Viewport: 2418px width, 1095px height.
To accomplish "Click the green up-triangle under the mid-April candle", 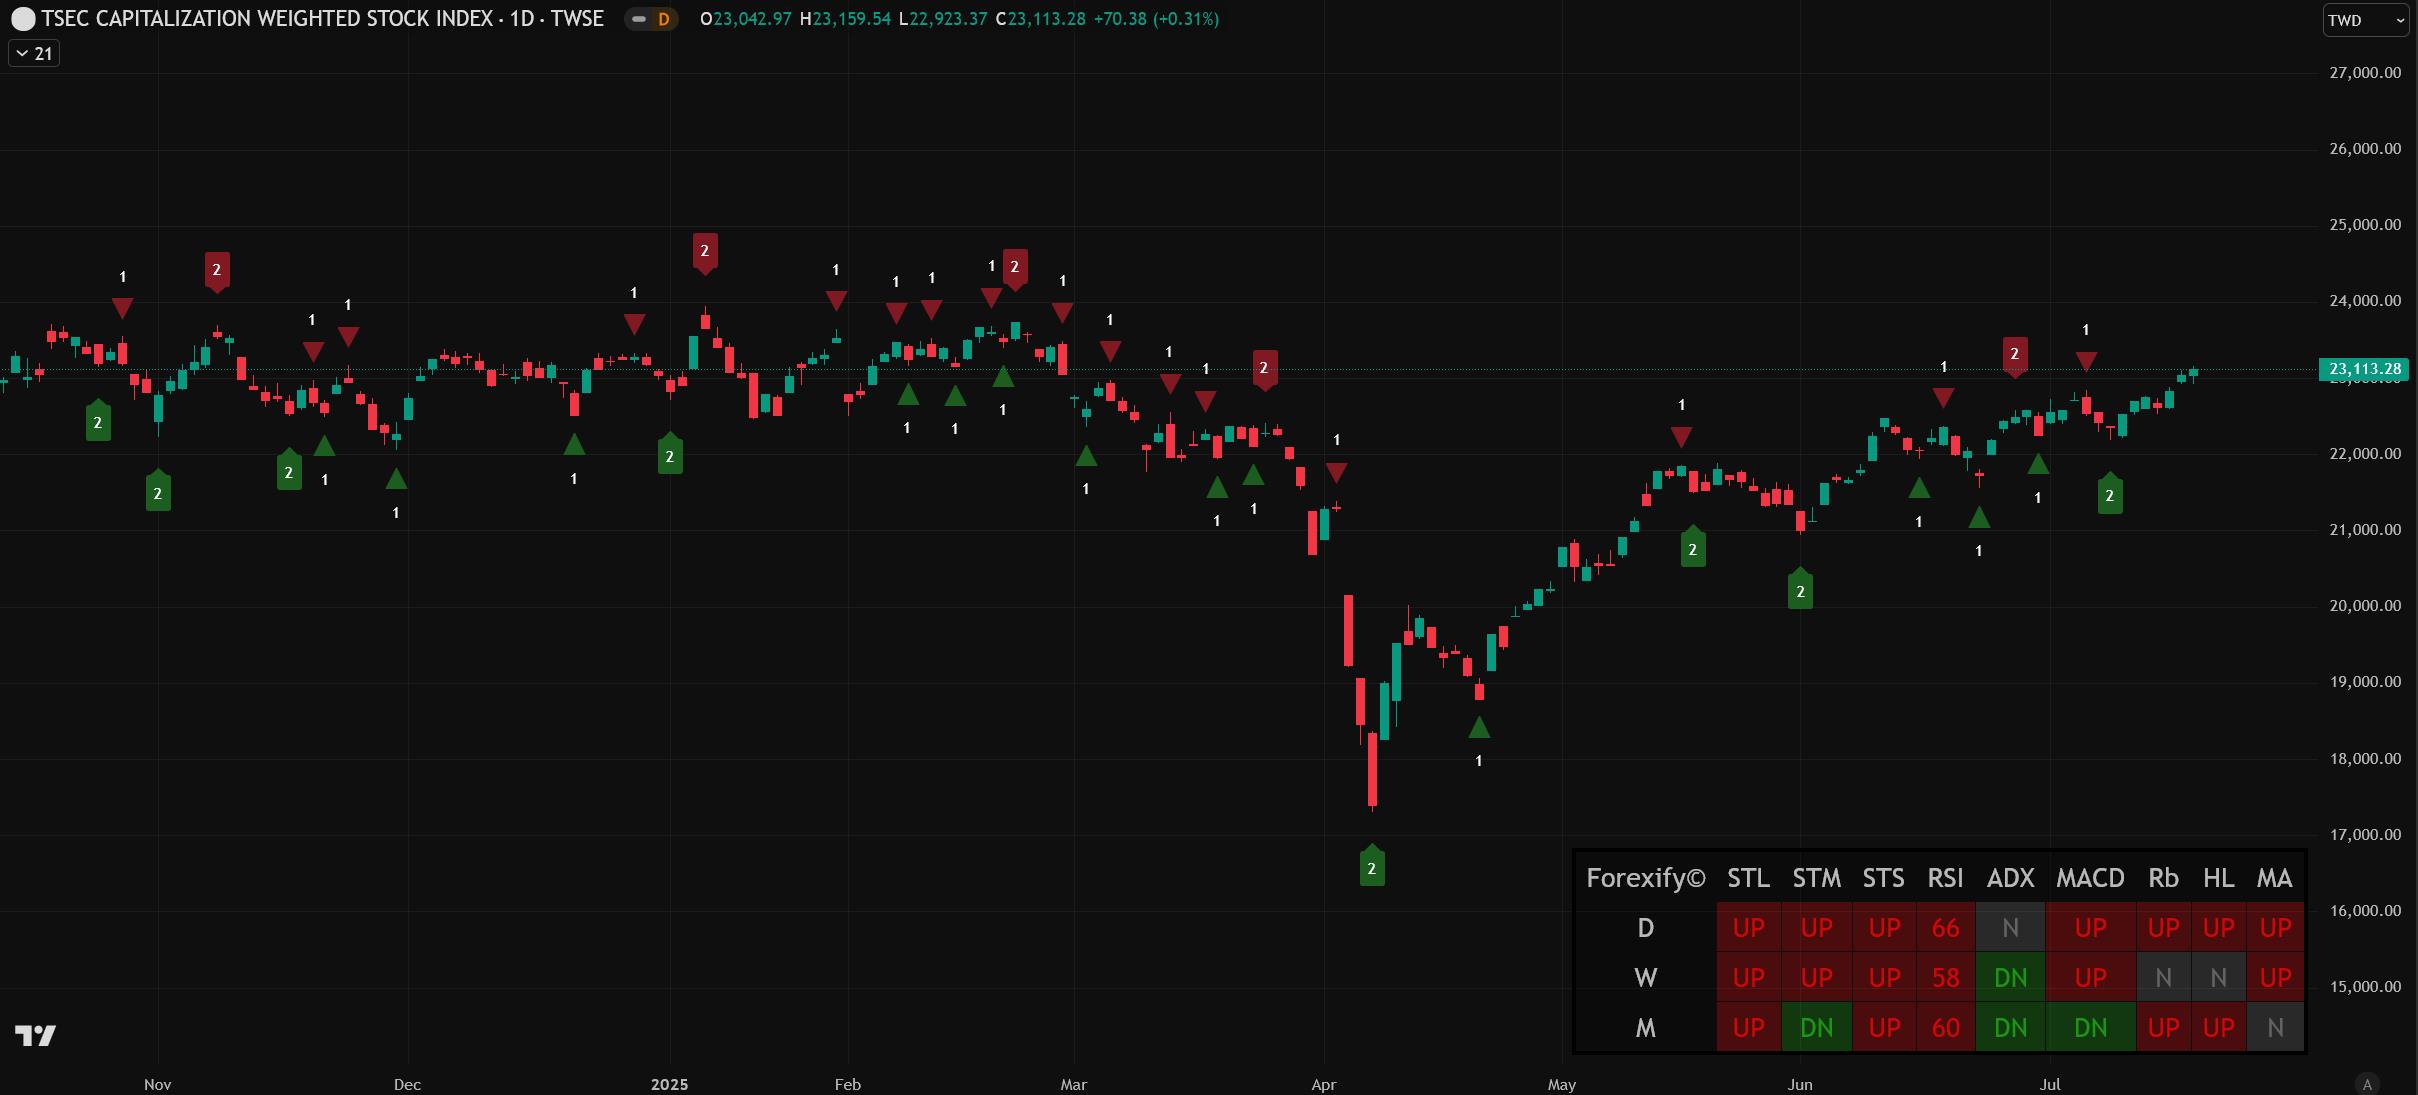I will (1479, 728).
